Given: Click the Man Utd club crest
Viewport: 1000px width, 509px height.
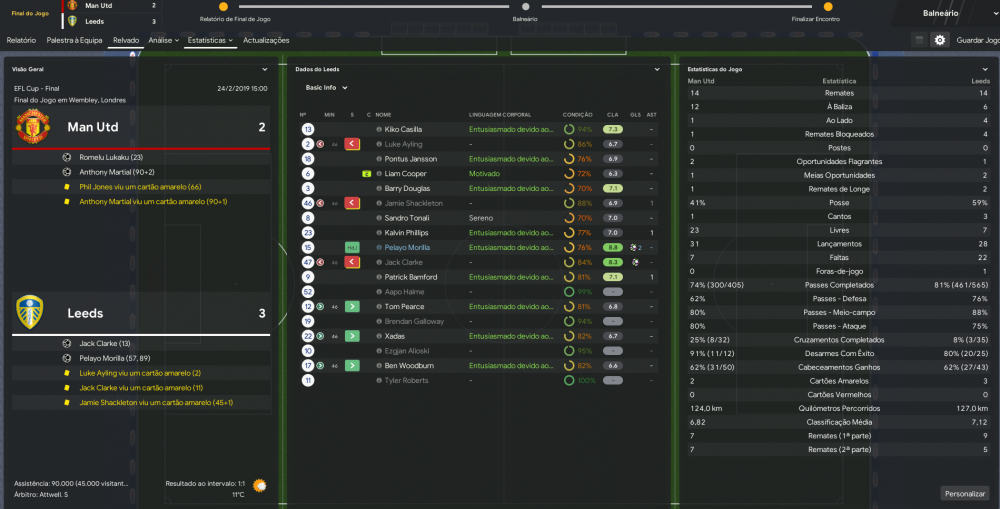Looking at the screenshot, I should 33,126.
